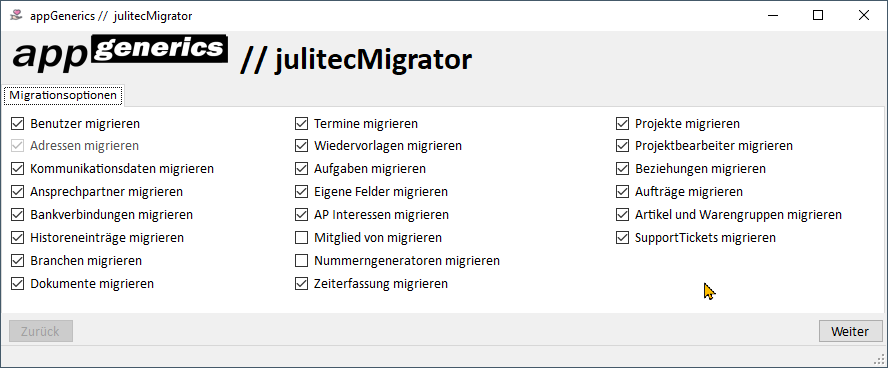Select the Migrationsoptionen tab
Image resolution: width=888 pixels, height=368 pixels.
[x=63, y=95]
